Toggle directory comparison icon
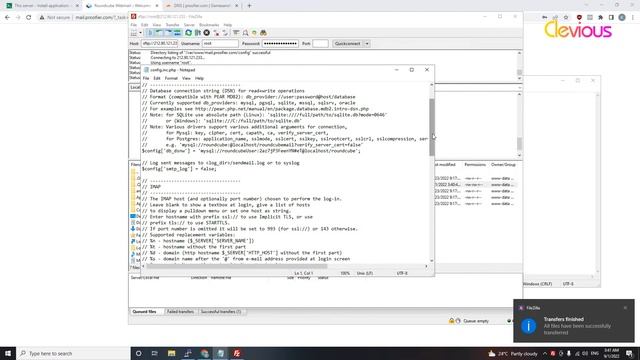 245,33
